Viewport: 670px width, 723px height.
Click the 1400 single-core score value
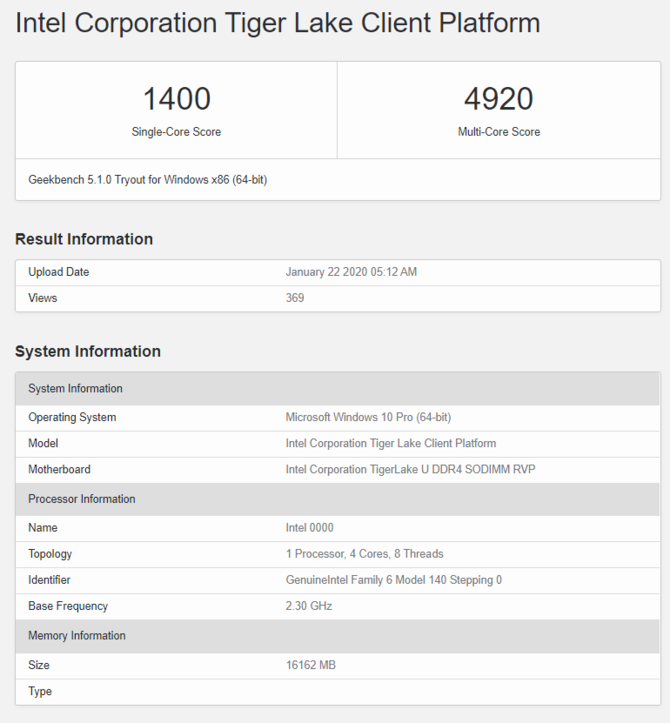[x=176, y=99]
